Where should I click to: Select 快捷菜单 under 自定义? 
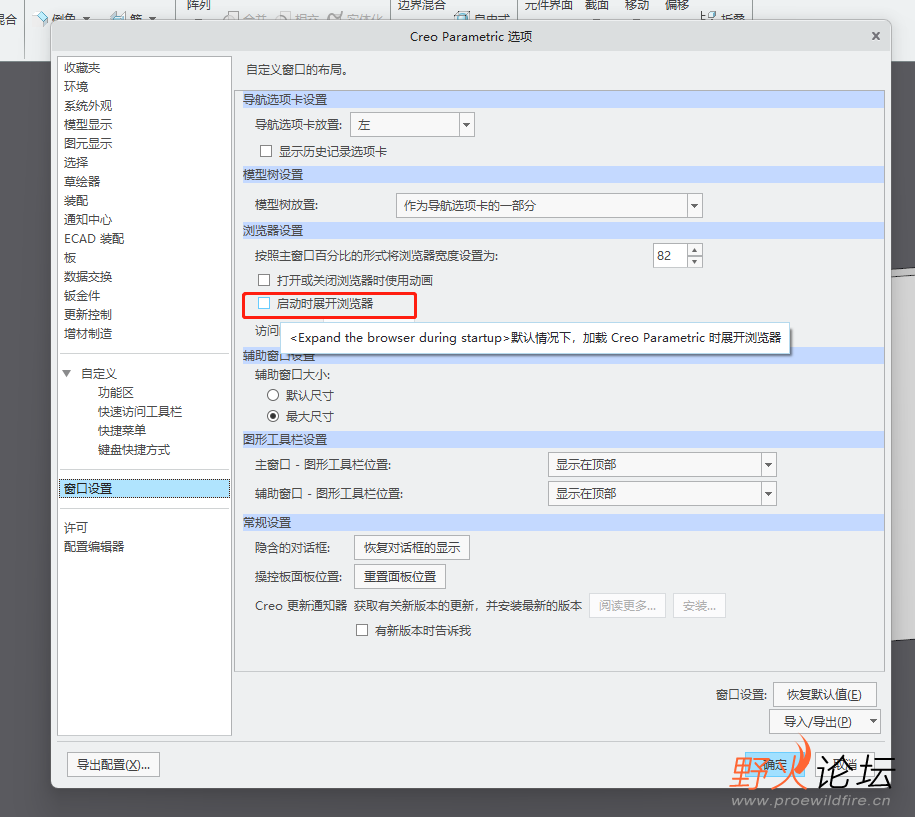point(122,431)
